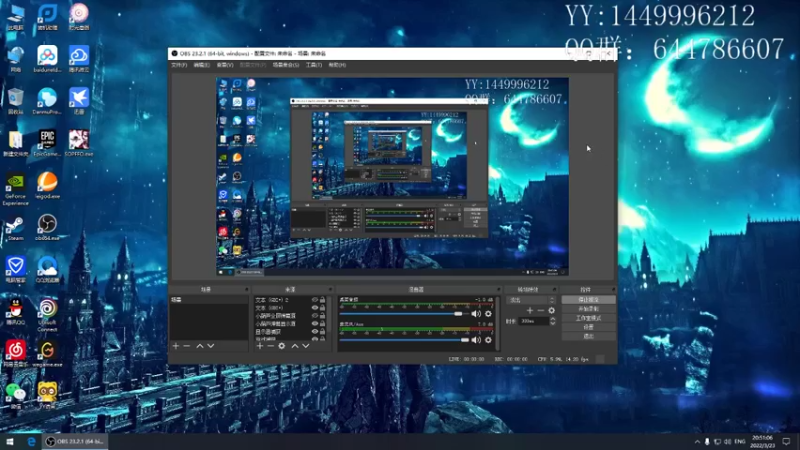Viewport: 800px width, 450px height.
Task: Open OBS 设置 settings button
Action: pyautogui.click(x=588, y=328)
